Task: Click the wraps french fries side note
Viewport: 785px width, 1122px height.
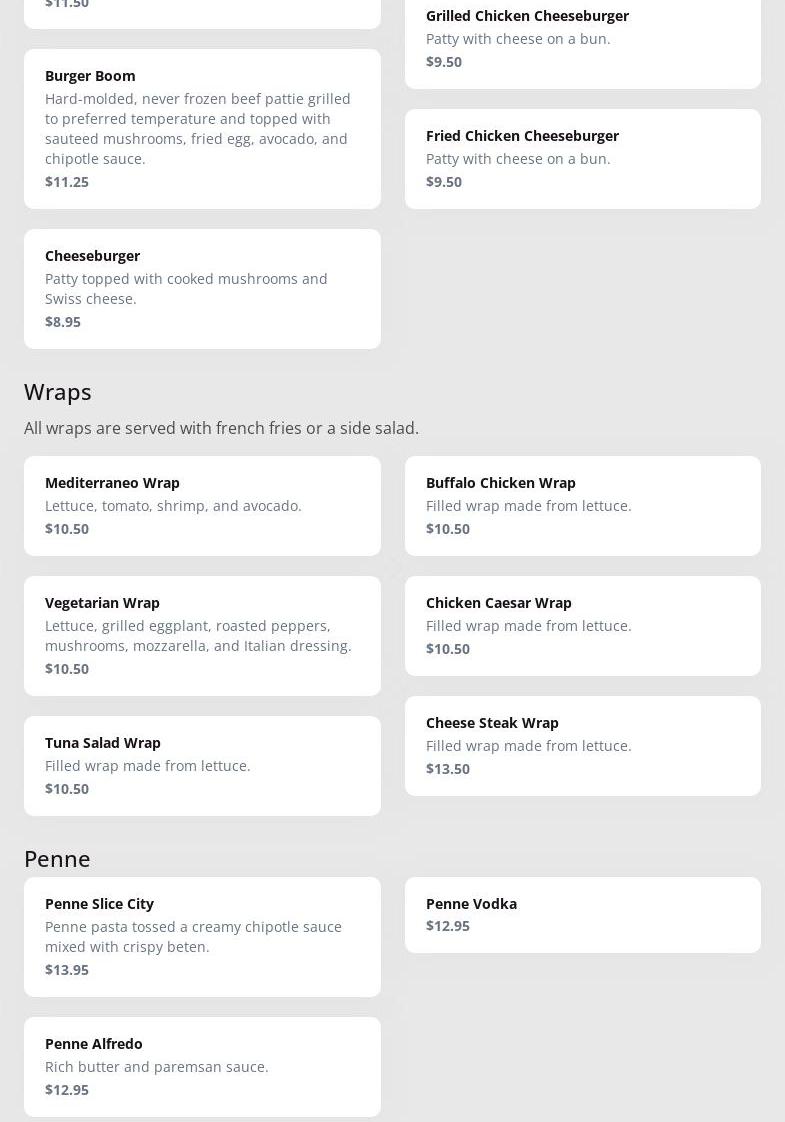Action: coord(221,428)
